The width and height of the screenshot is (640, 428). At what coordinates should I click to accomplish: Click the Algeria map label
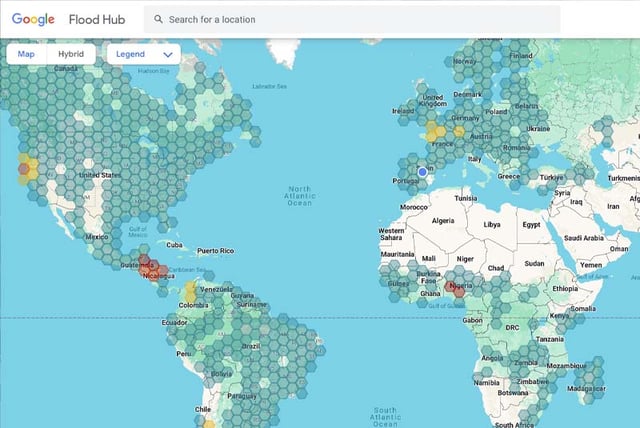(443, 221)
